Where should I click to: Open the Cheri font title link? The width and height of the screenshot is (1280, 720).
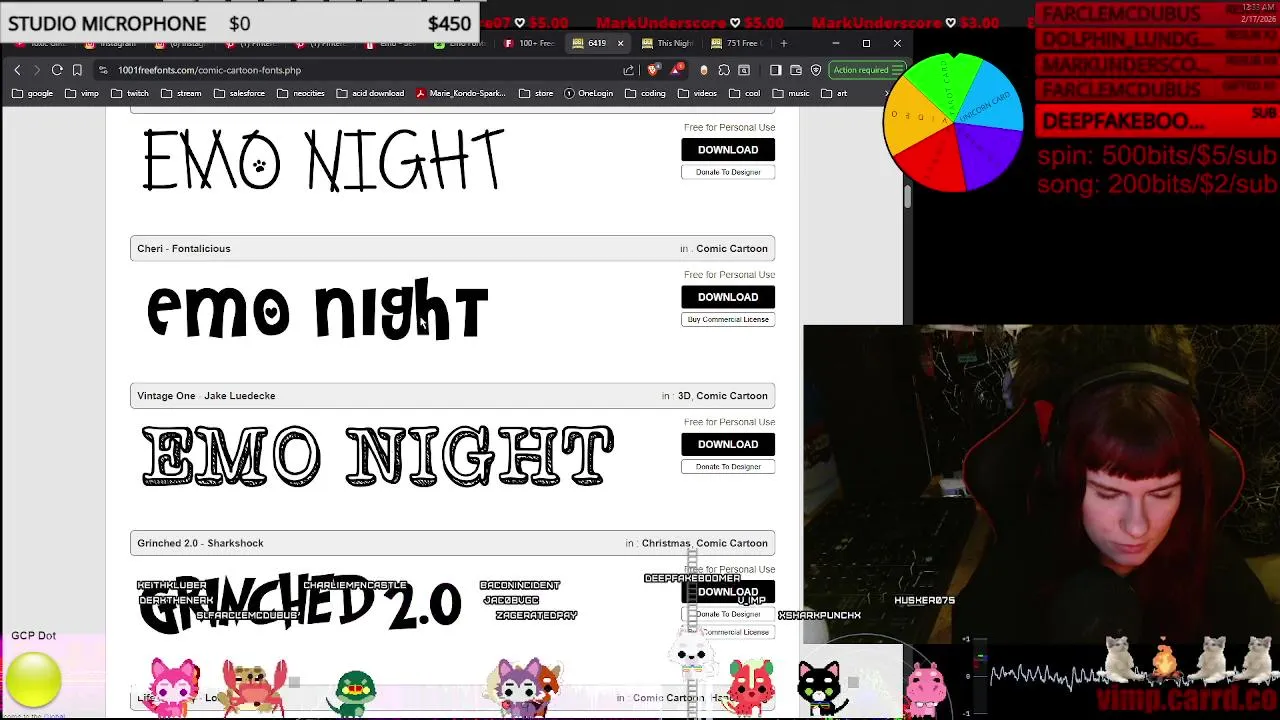[x=150, y=249]
